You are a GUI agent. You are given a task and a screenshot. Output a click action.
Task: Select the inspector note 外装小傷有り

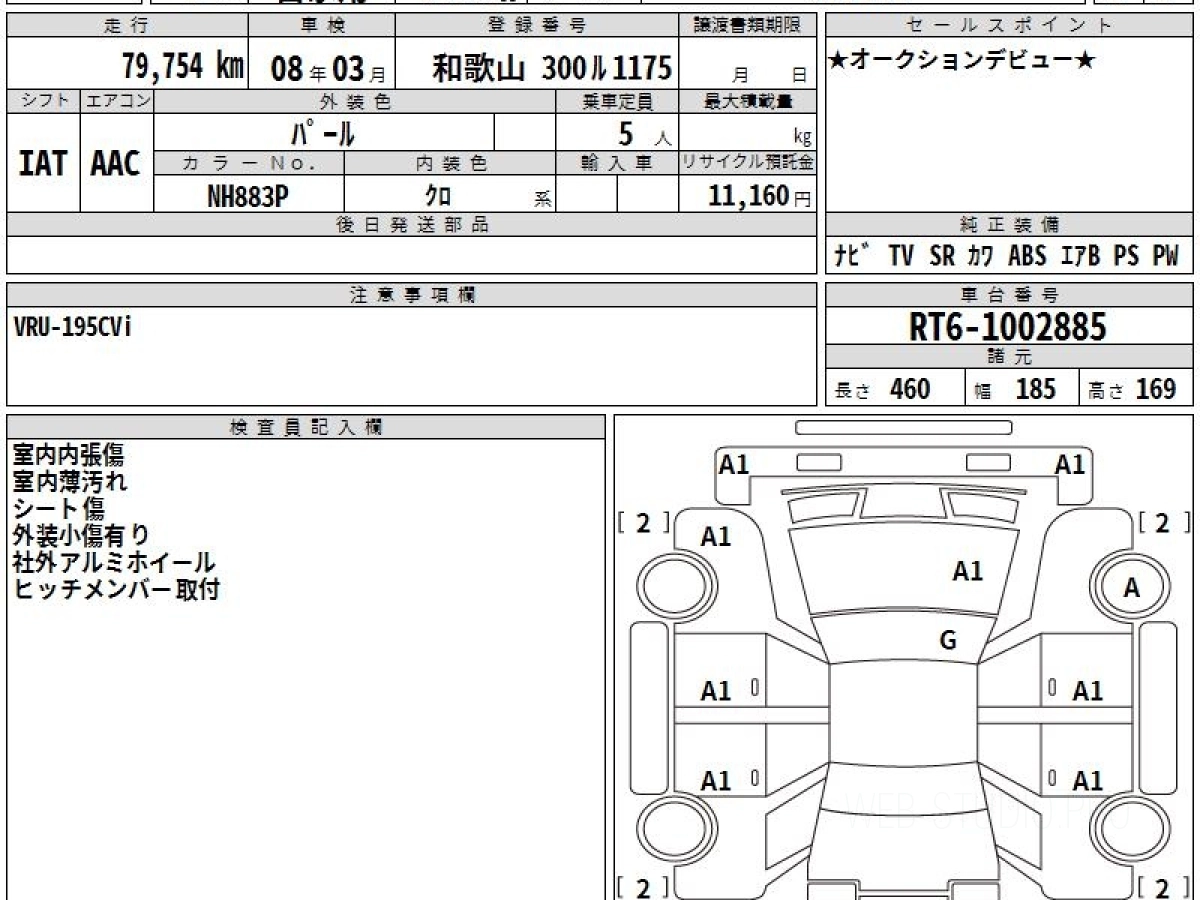click(81, 536)
